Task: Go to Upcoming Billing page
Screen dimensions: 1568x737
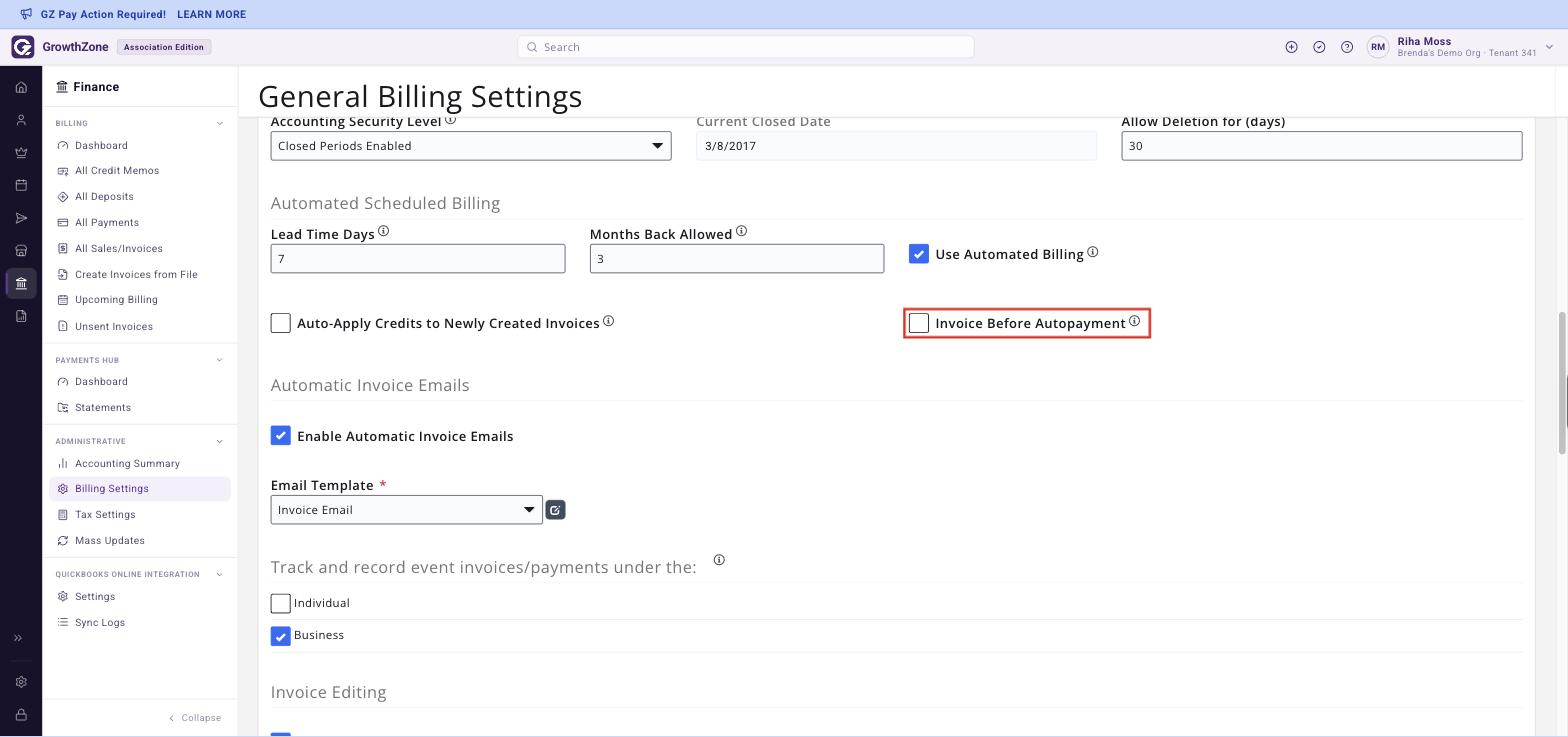Action: [x=116, y=300]
